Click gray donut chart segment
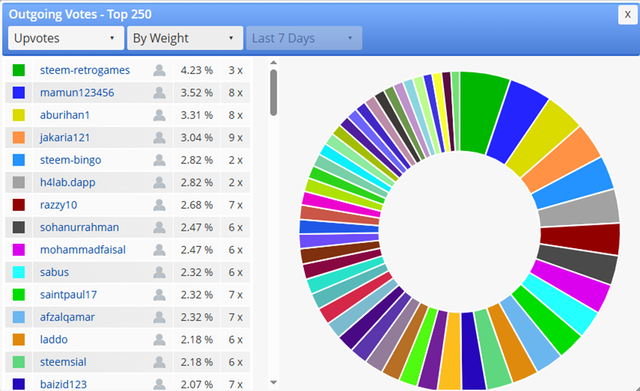The width and height of the screenshot is (640, 391). pyautogui.click(x=578, y=209)
